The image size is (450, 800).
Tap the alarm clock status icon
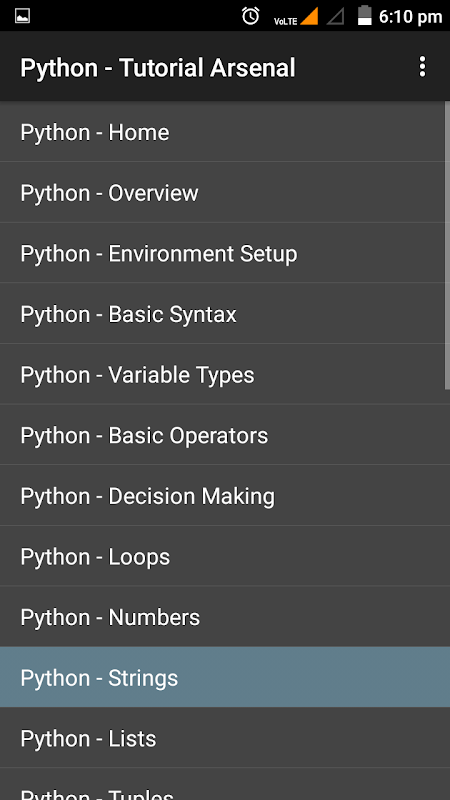[251, 16]
